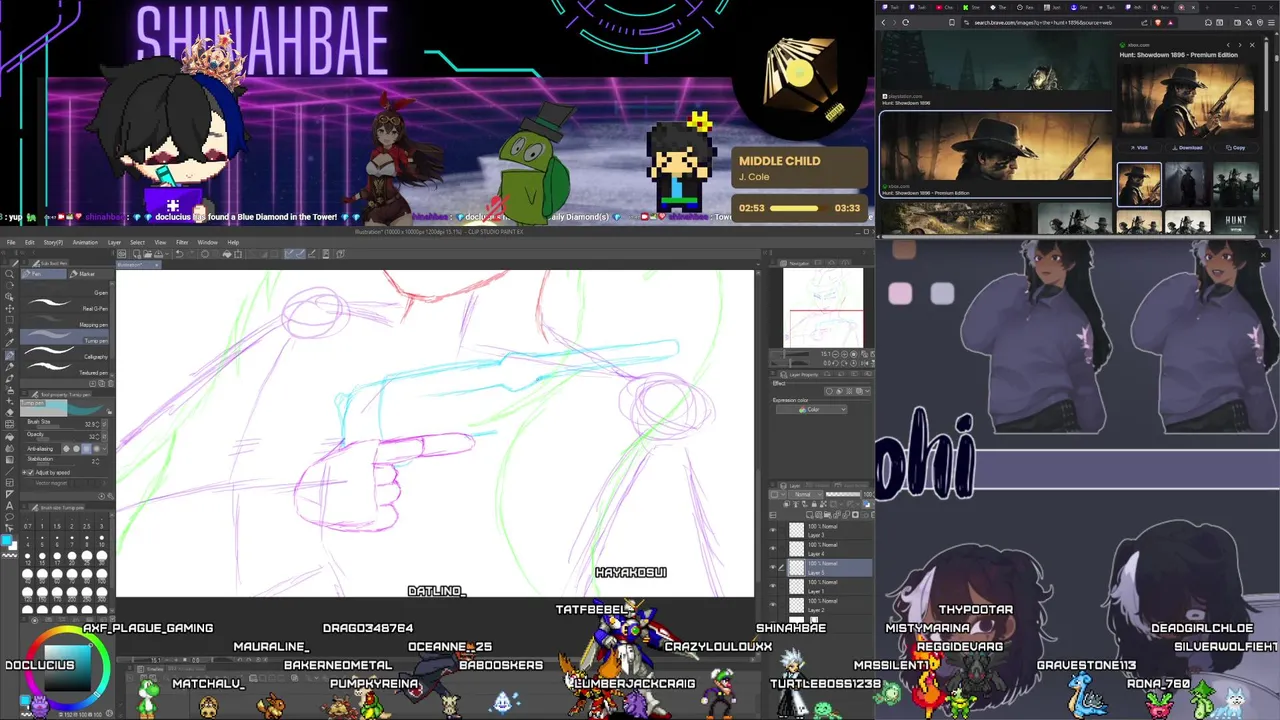Click the New canvas icon in command bar
1280x720 pixels.
(137, 254)
